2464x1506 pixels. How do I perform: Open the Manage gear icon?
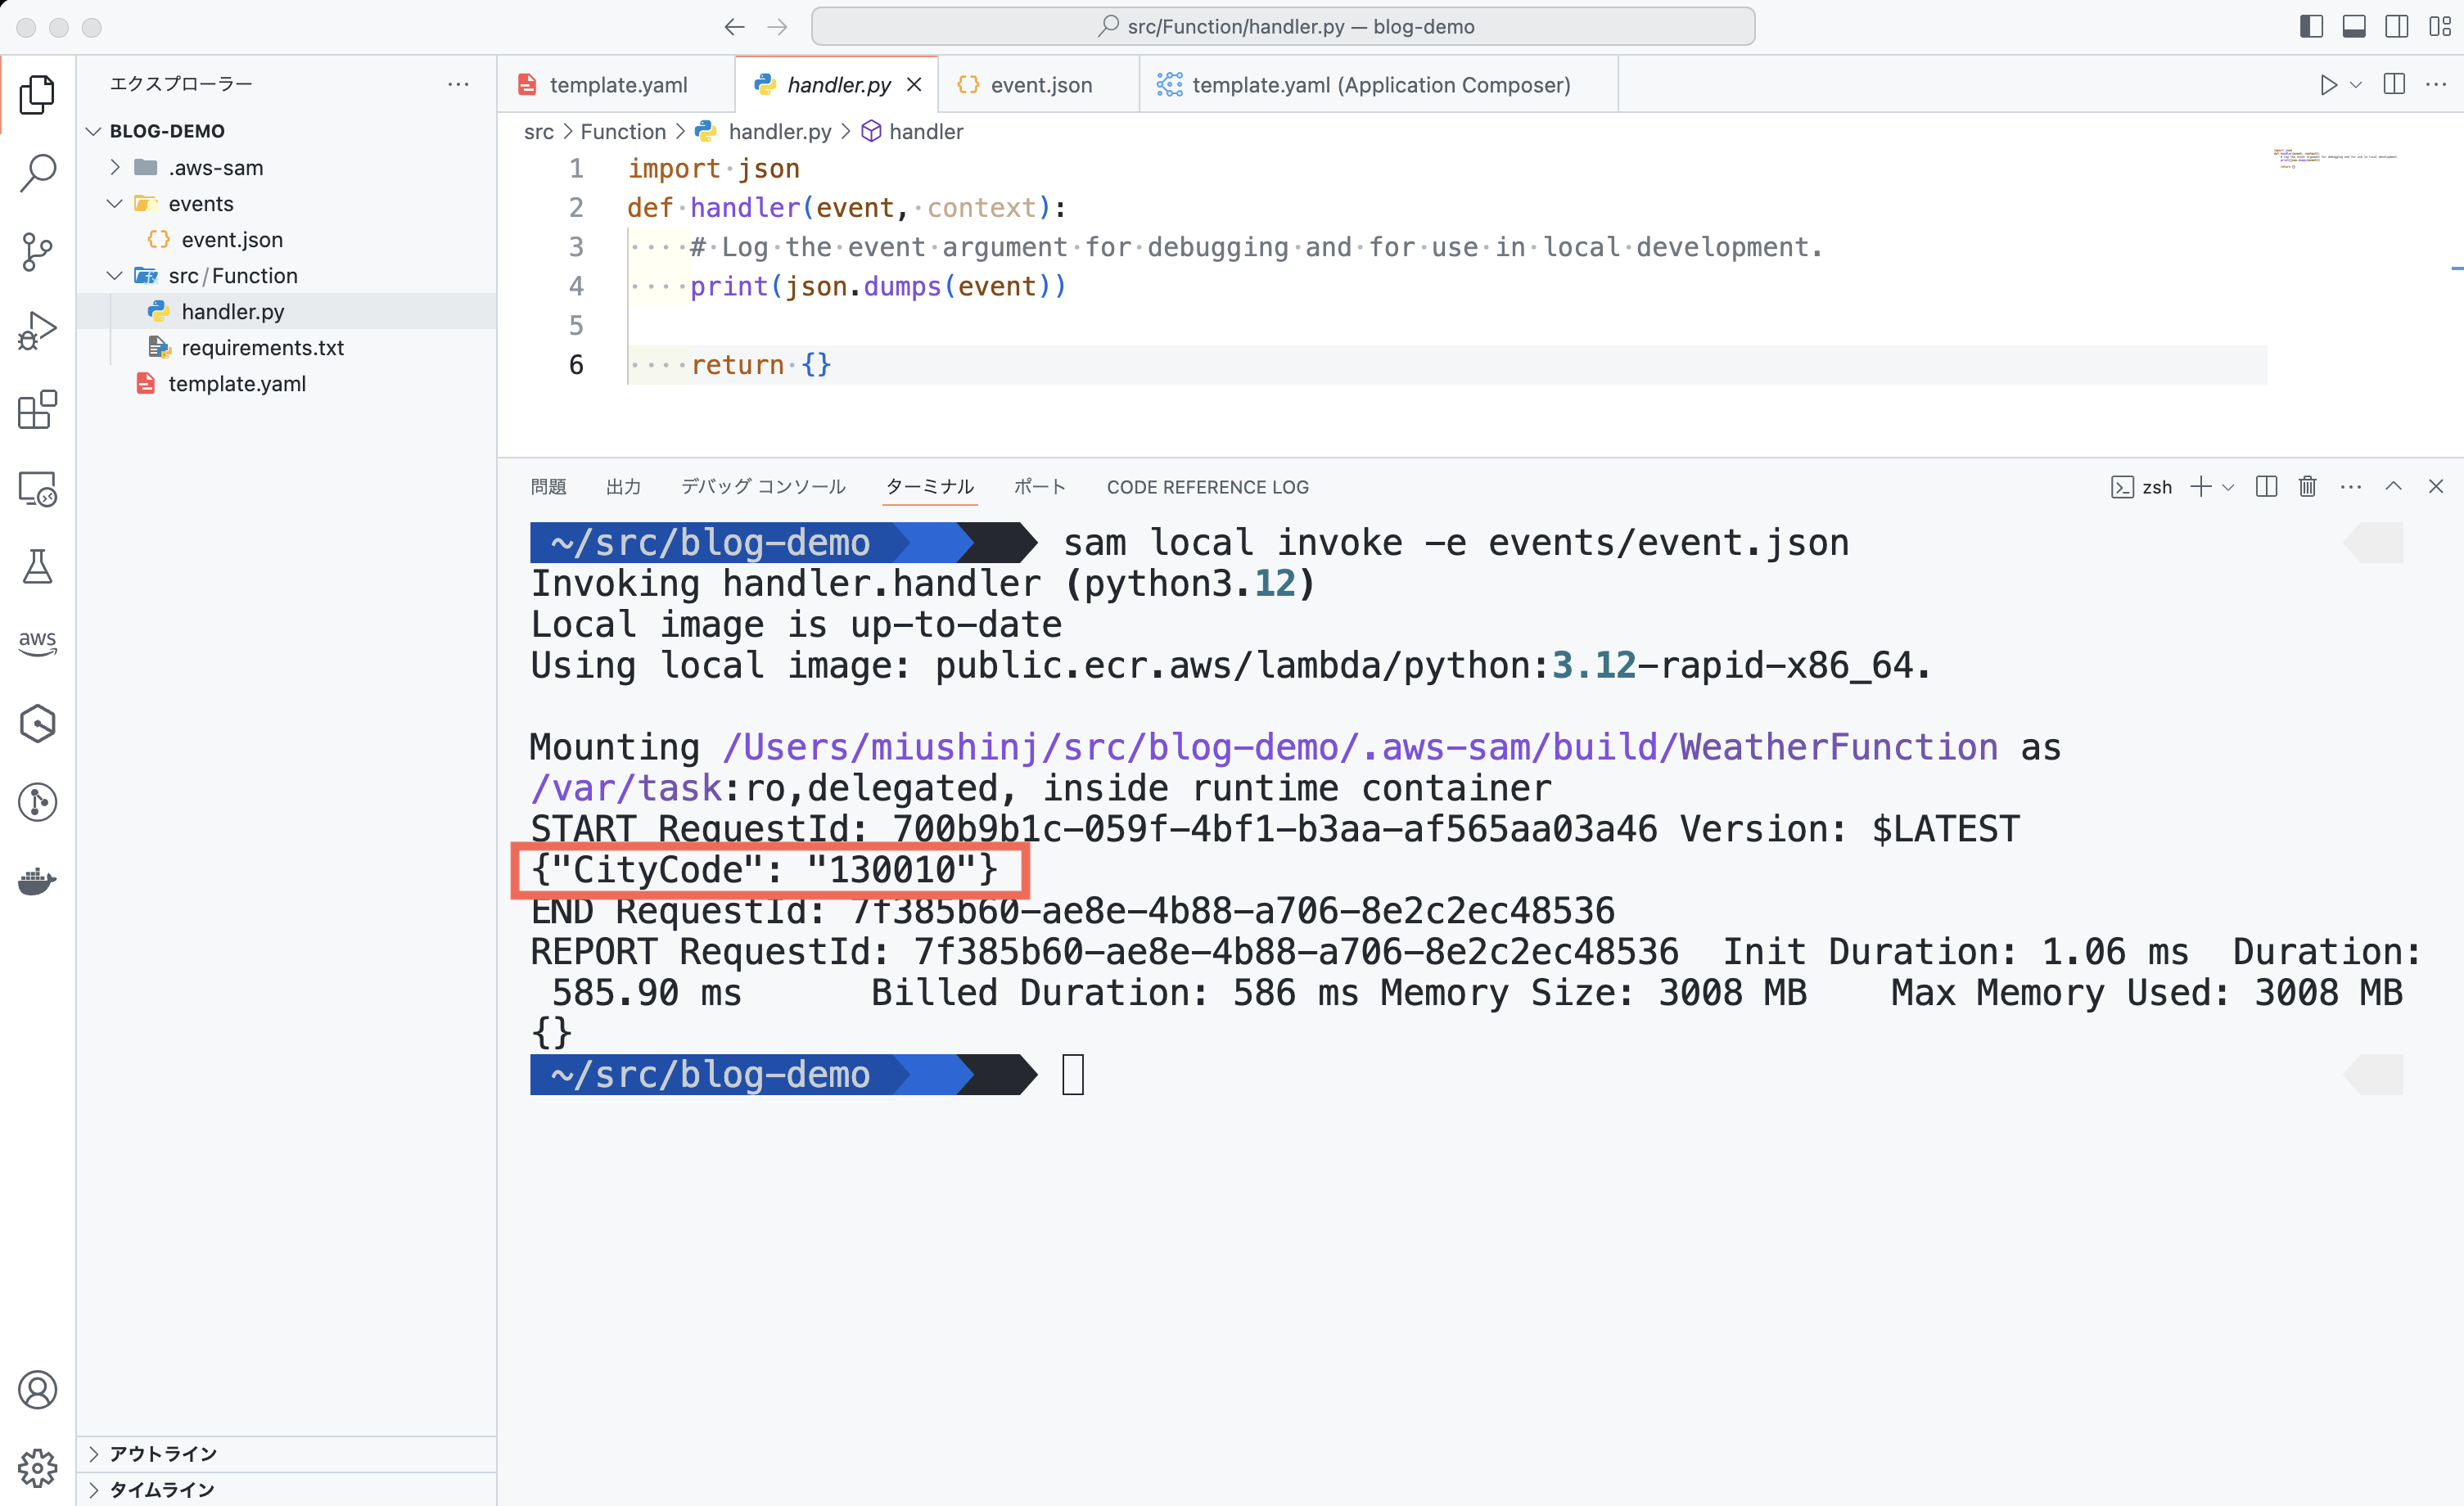[x=37, y=1467]
